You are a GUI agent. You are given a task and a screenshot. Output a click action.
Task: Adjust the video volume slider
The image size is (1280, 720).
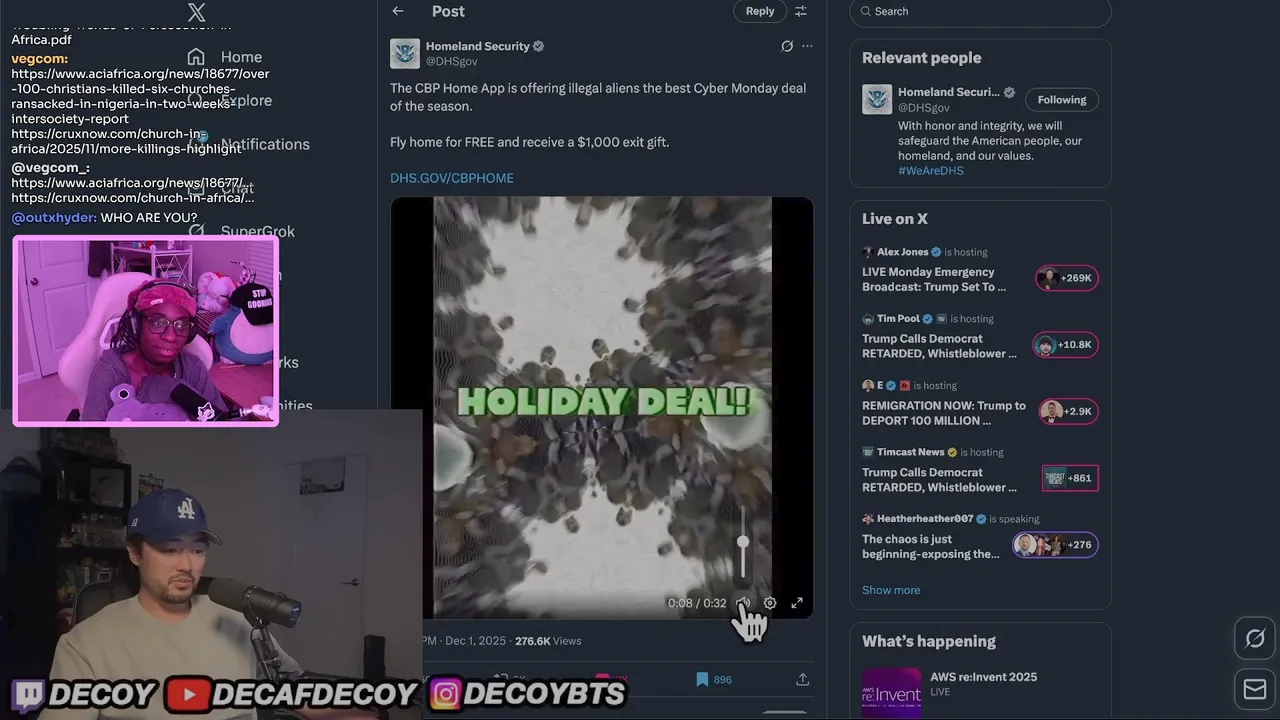743,544
